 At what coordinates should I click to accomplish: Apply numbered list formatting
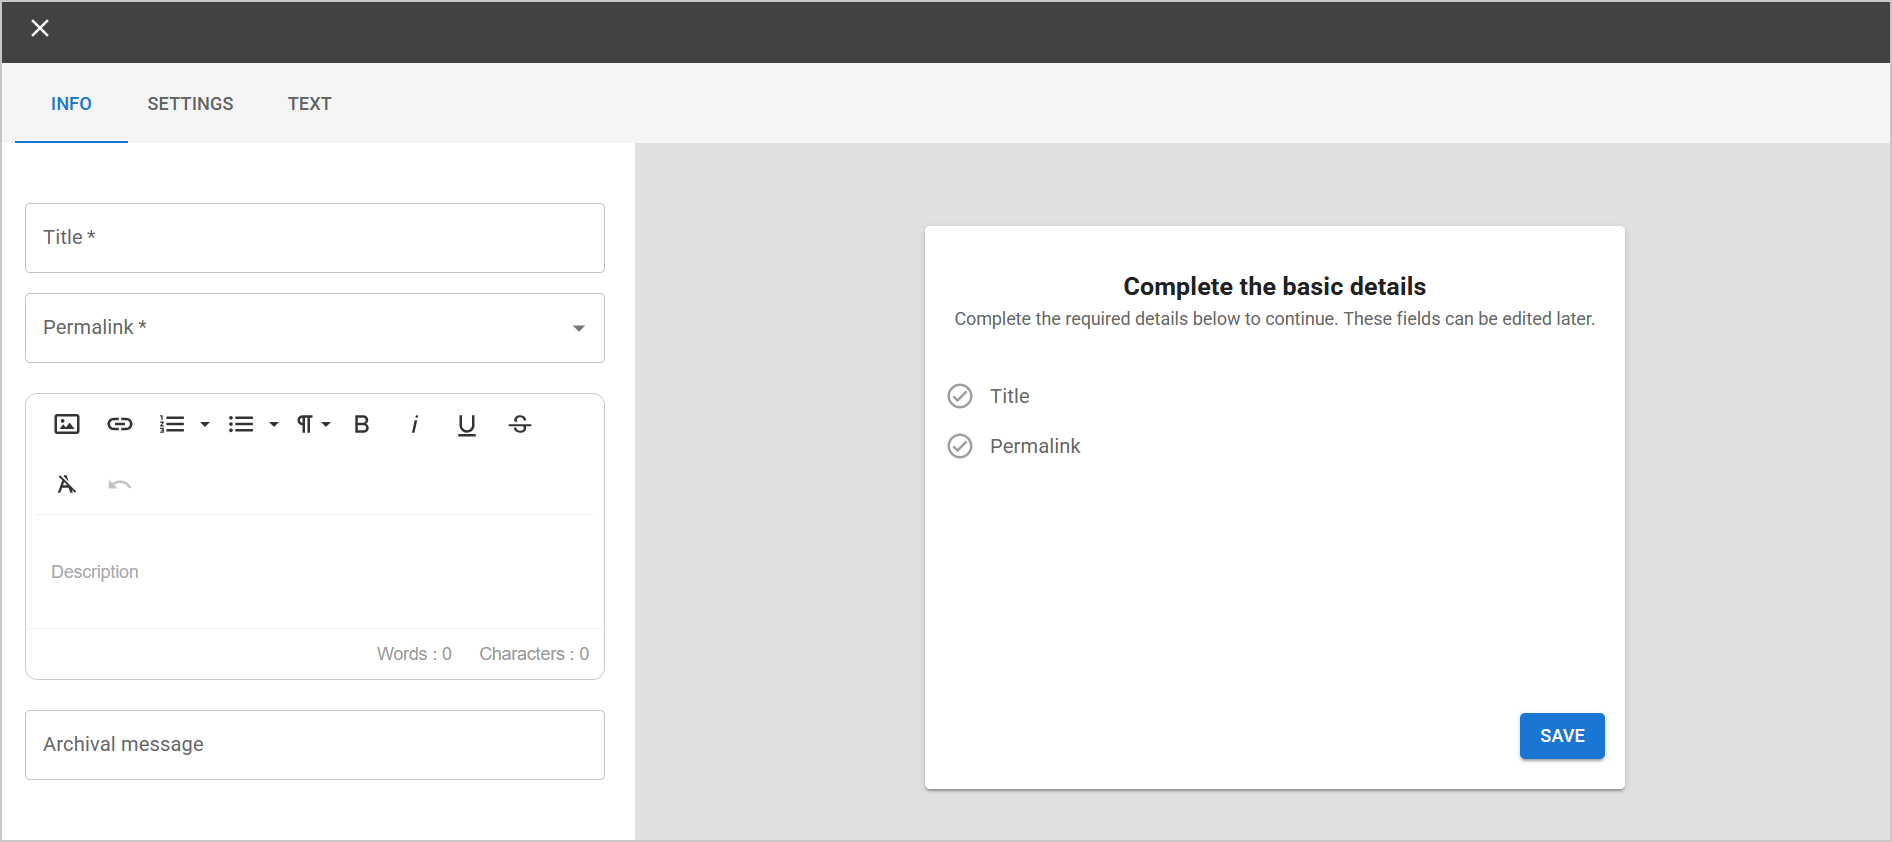click(172, 424)
